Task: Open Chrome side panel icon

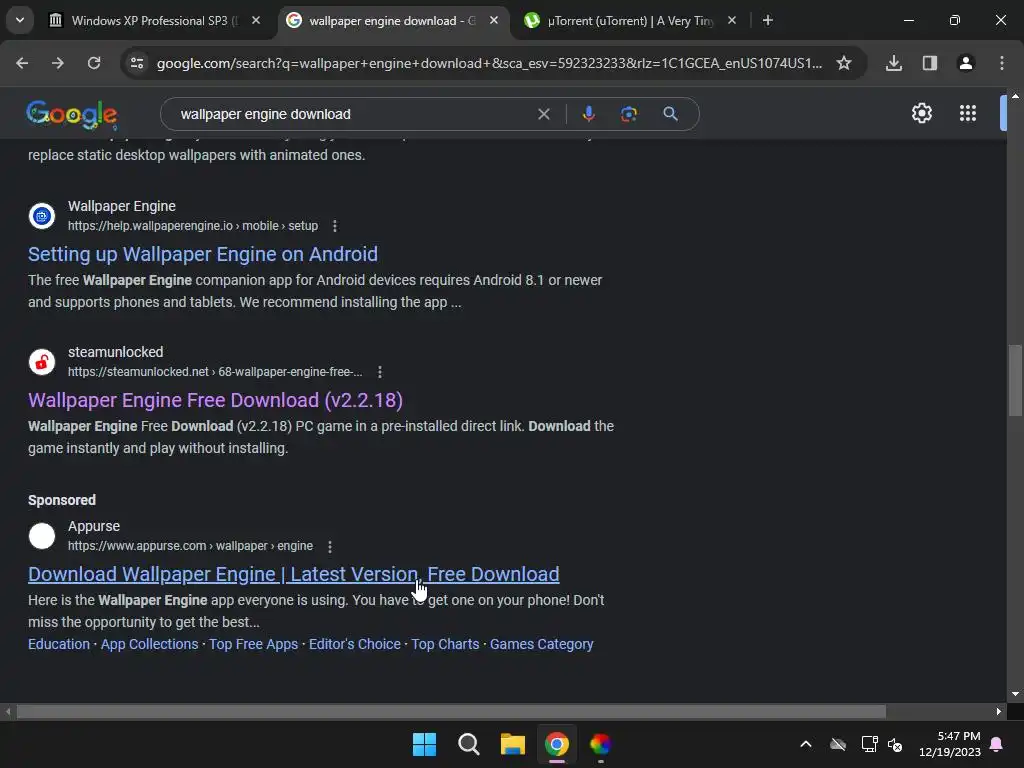Action: pyautogui.click(x=930, y=63)
